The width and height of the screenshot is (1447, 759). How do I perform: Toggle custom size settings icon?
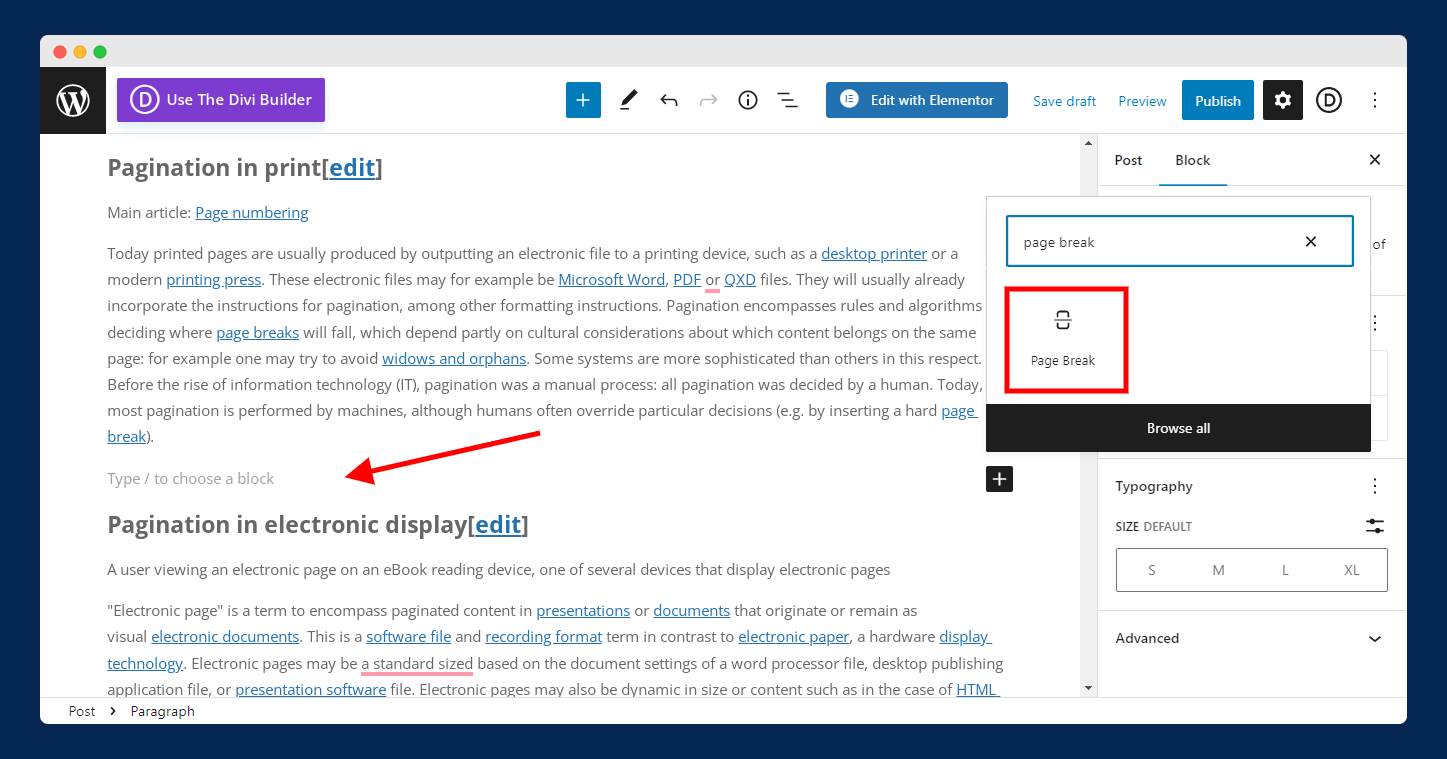click(1375, 526)
